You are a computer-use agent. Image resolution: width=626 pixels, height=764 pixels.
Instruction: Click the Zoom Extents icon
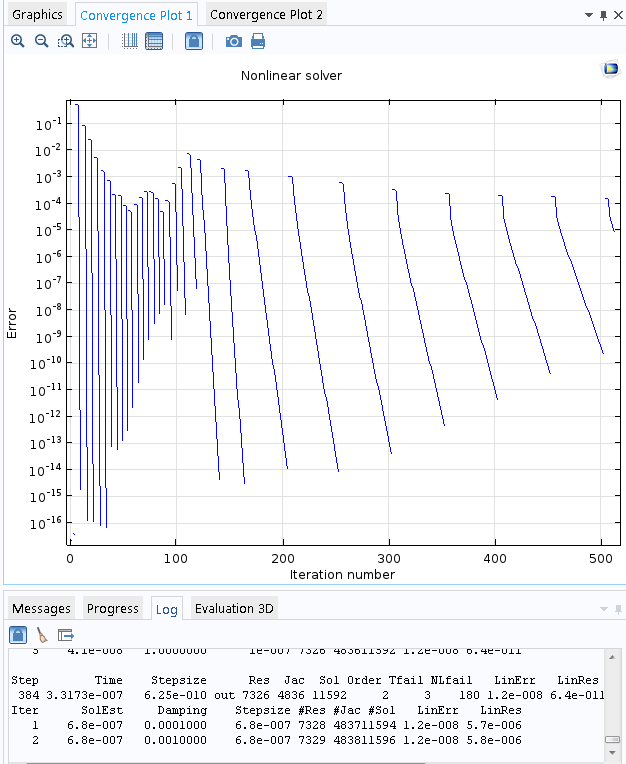tap(90, 41)
